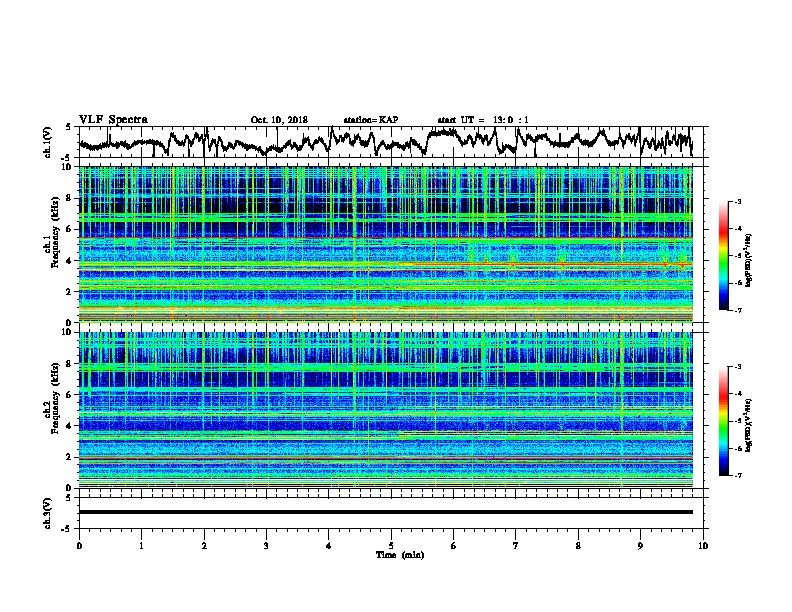Click time axis tick label "1"
This screenshot has width=792, height=612.
[x=141, y=546]
